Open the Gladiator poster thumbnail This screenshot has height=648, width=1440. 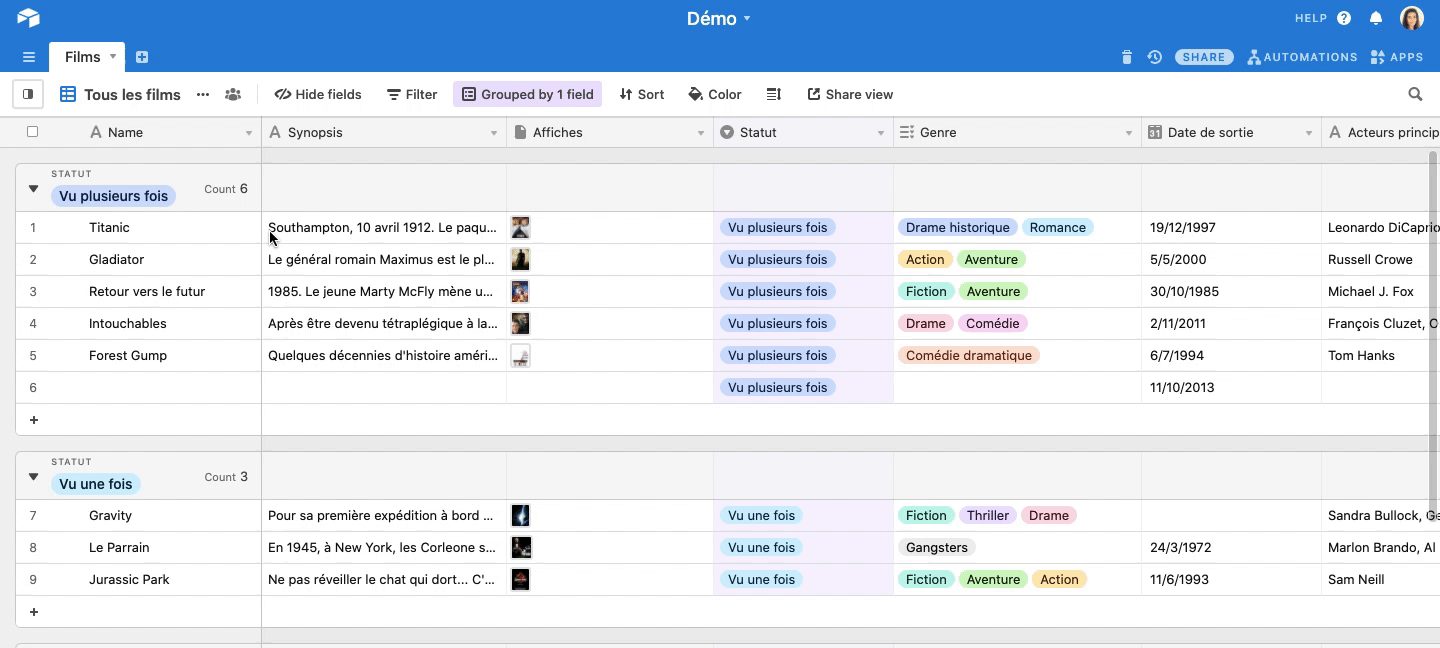click(x=520, y=259)
